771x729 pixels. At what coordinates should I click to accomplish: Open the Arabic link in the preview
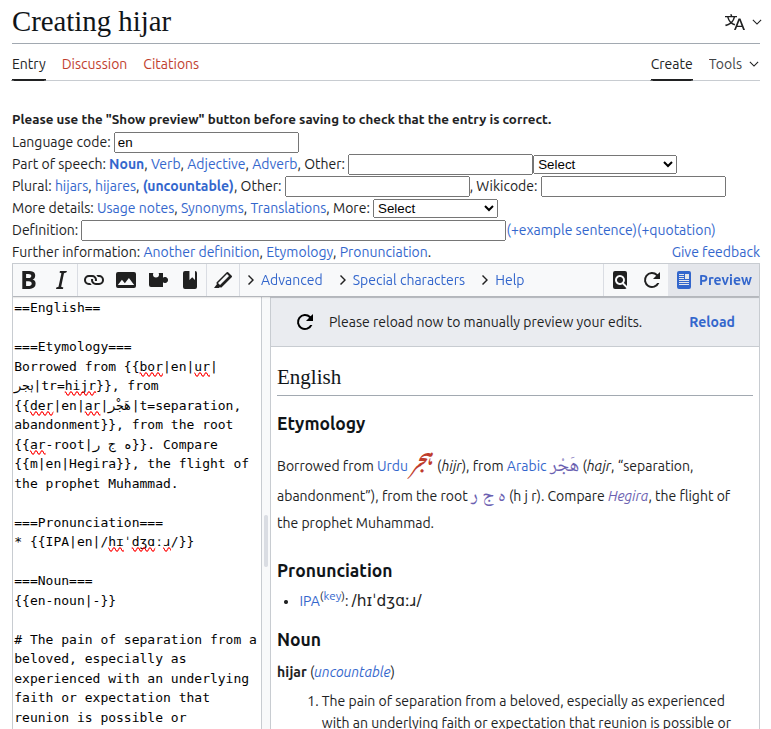pos(527,466)
